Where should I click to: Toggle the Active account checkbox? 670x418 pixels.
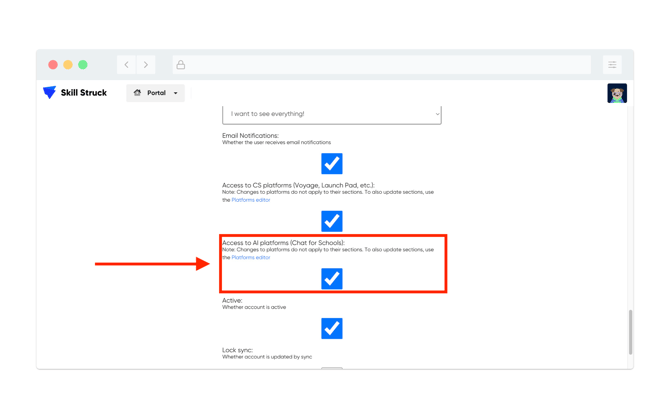coord(331,328)
